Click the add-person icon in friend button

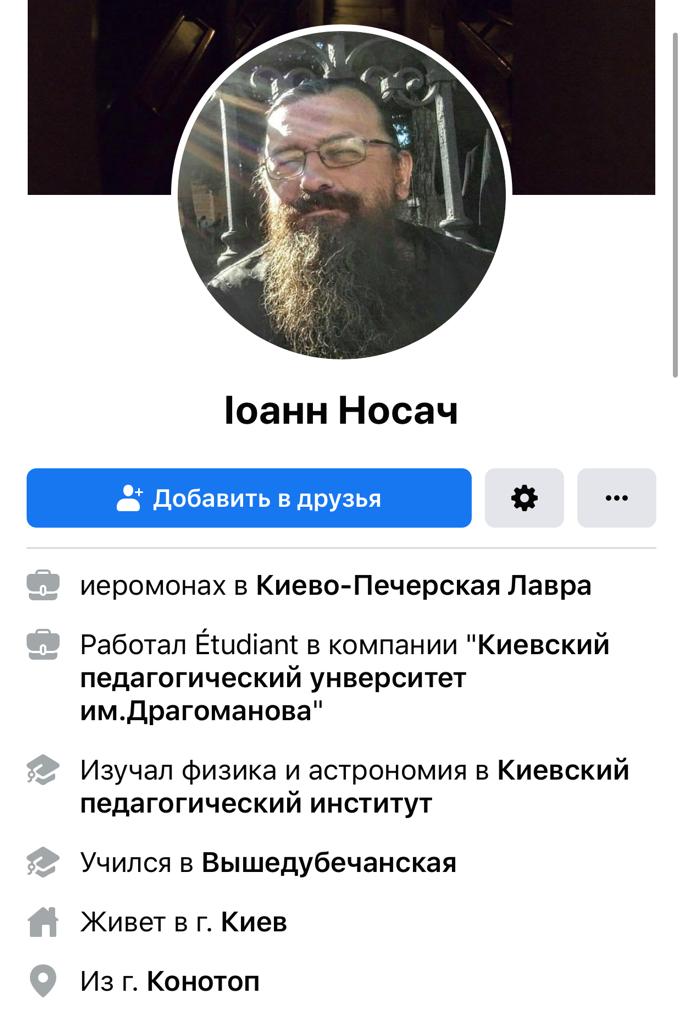pyautogui.click(x=129, y=498)
